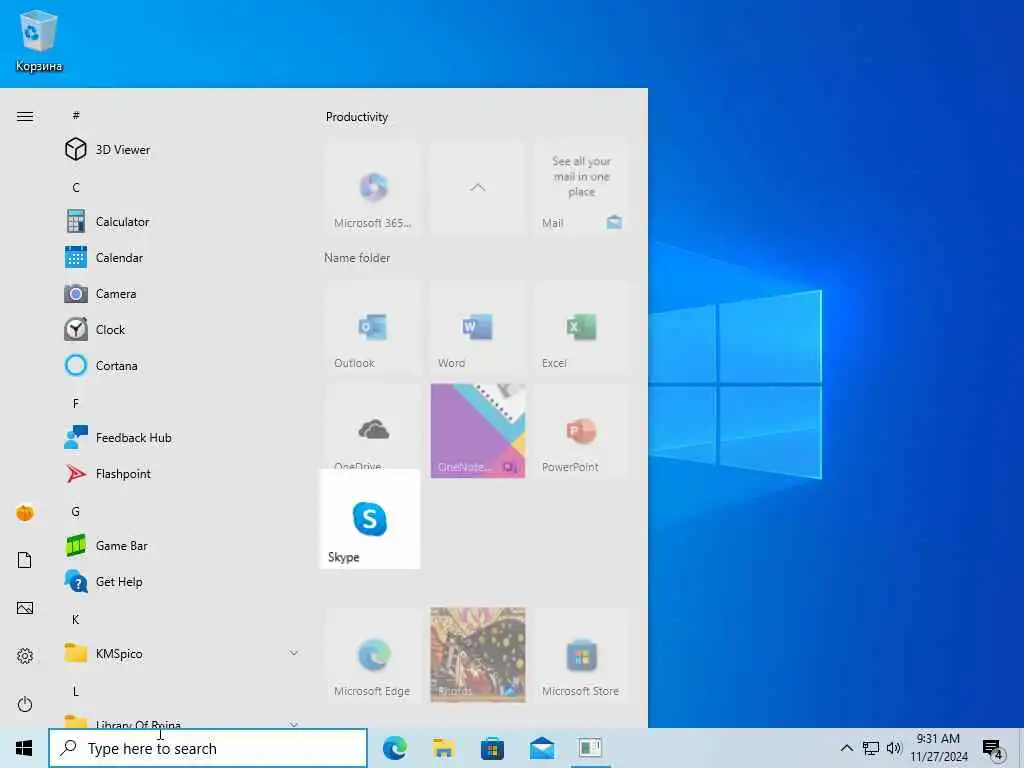Open the OneNote tile
This screenshot has width=1024, height=768.
pyautogui.click(x=477, y=431)
